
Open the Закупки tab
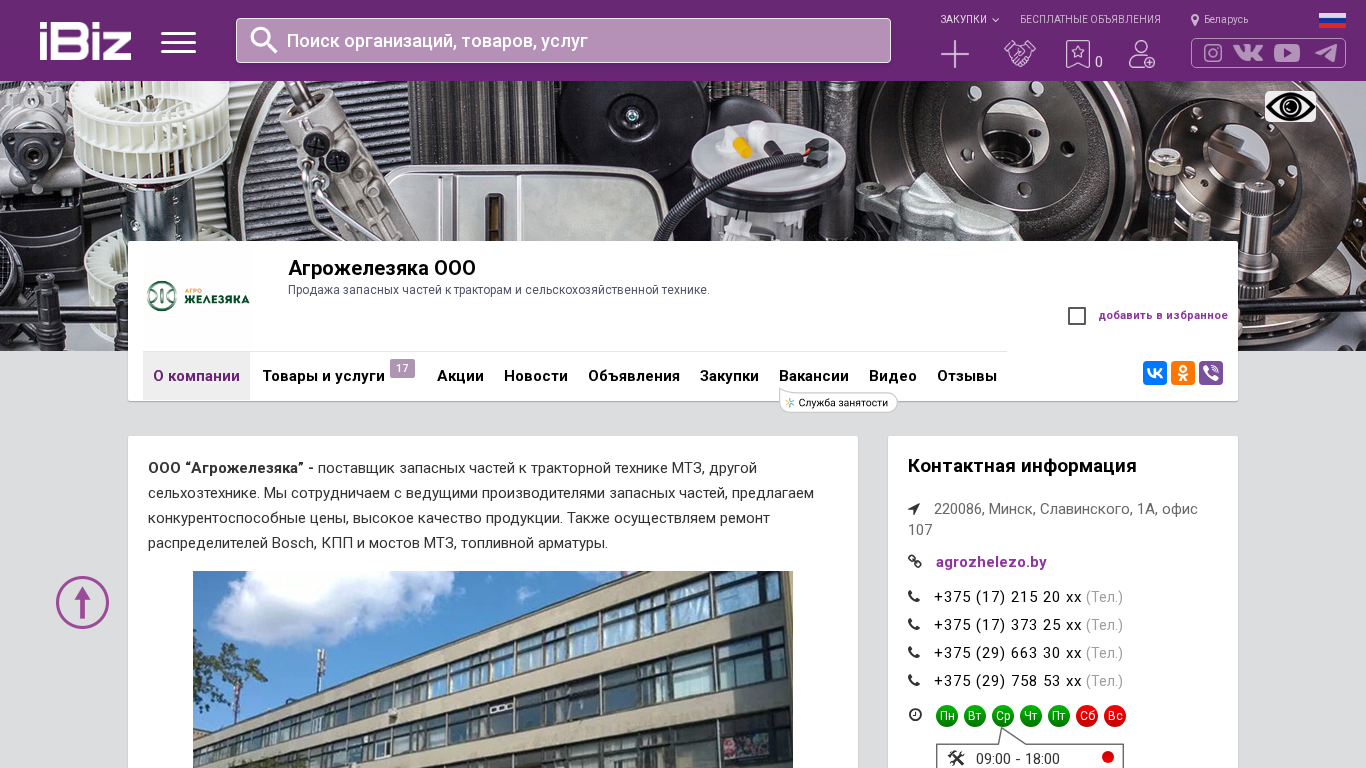(729, 376)
